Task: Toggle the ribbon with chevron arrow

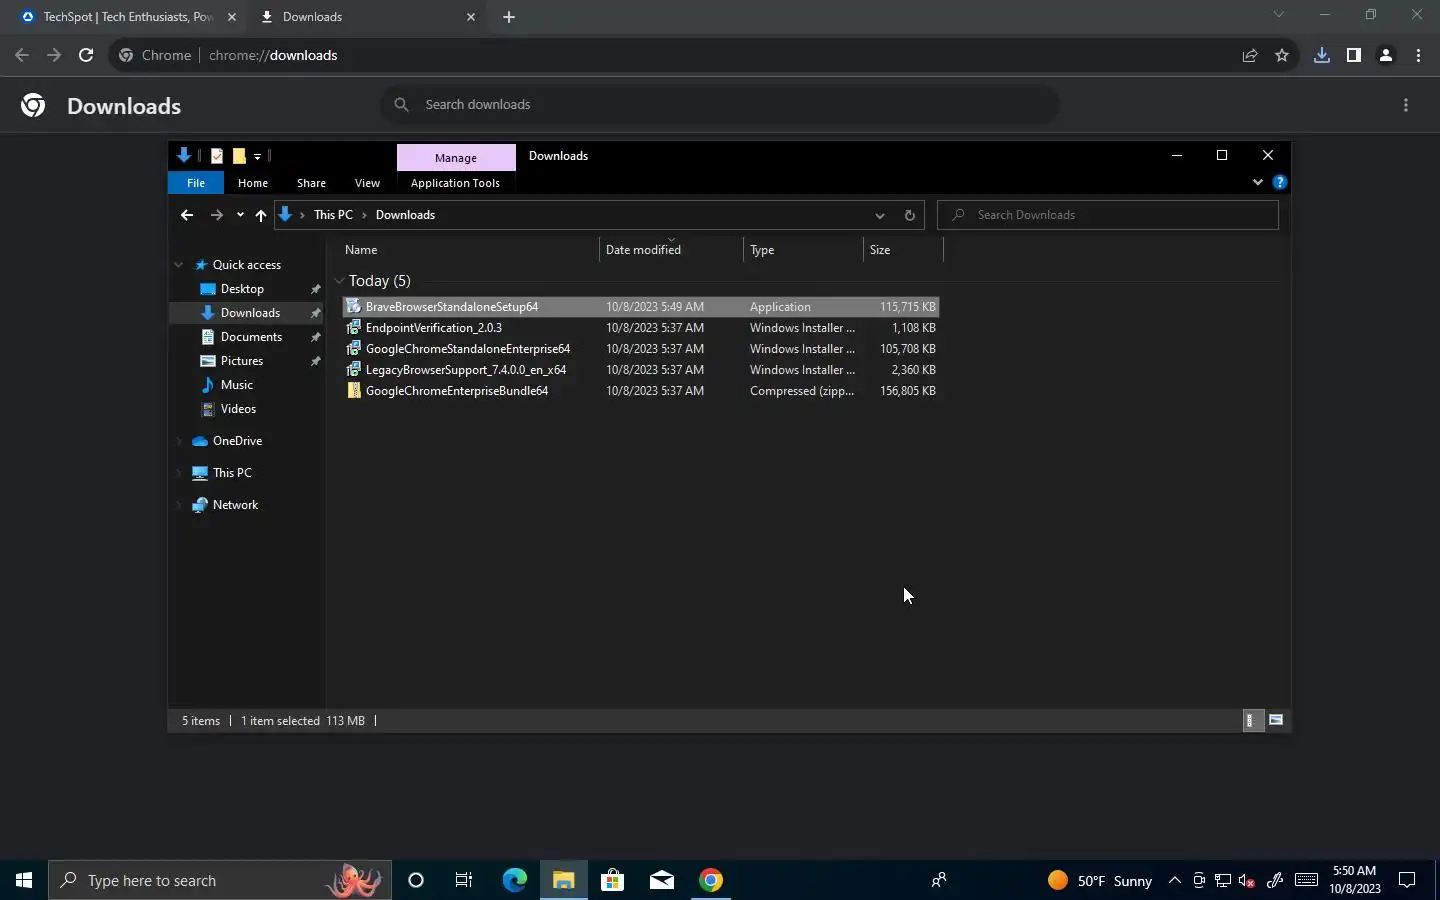Action: (1257, 182)
